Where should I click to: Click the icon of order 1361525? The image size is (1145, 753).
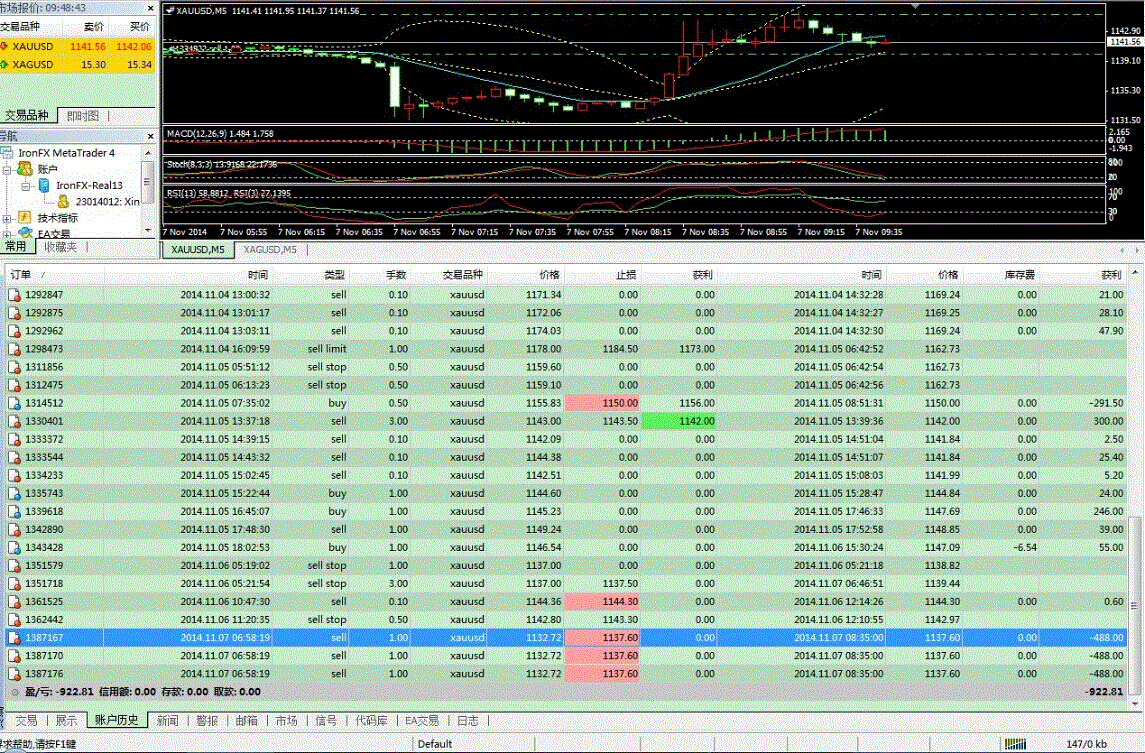coord(14,602)
